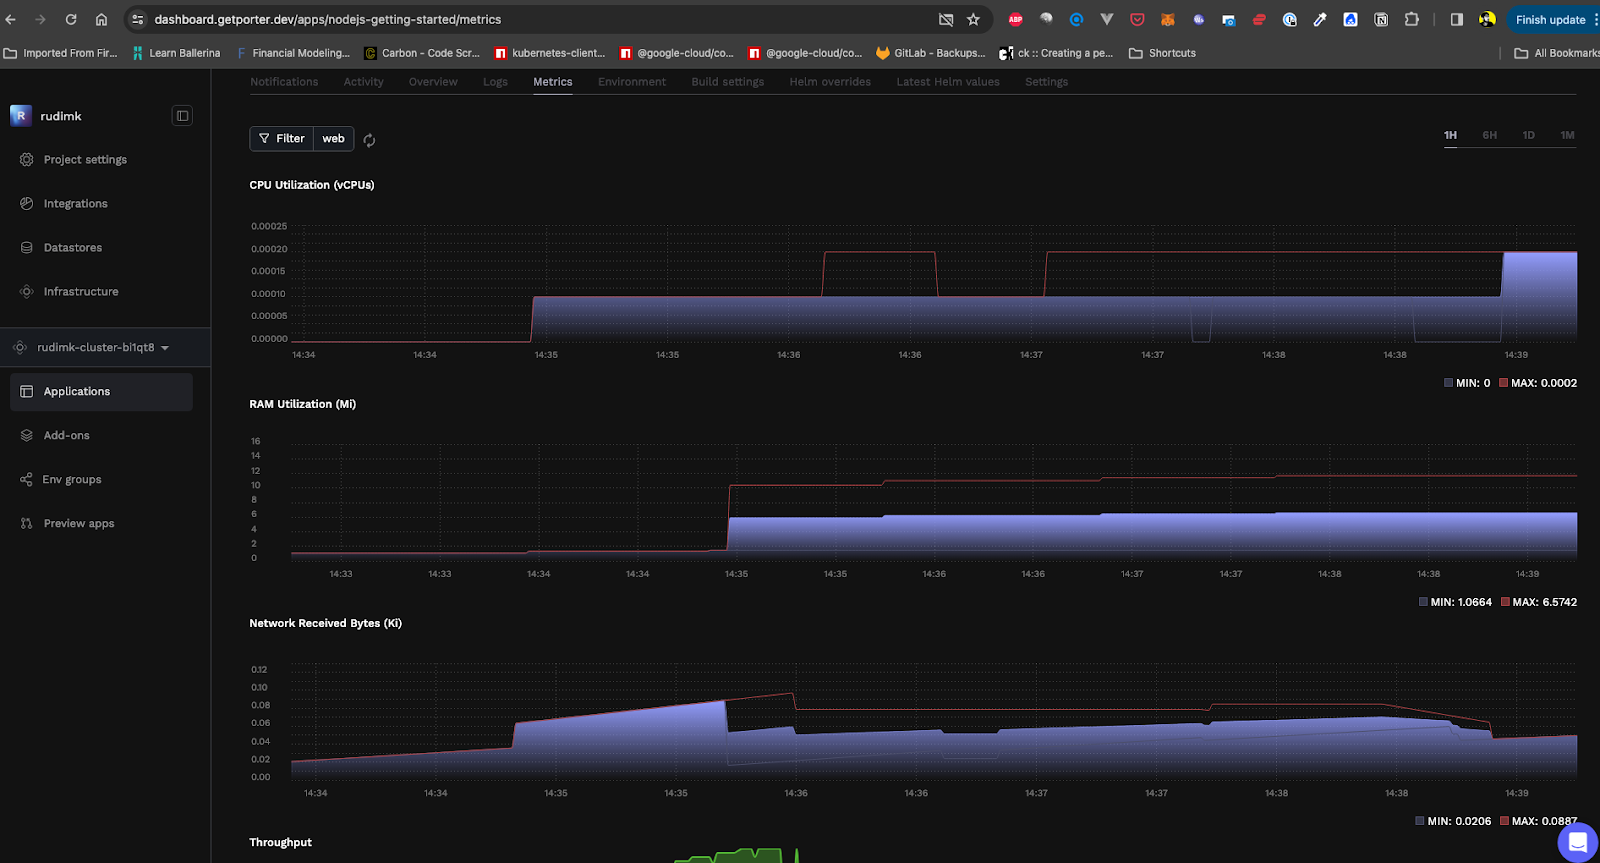Click the Chrome profile avatar
Viewport: 1600px width, 863px height.
tap(1487, 19)
